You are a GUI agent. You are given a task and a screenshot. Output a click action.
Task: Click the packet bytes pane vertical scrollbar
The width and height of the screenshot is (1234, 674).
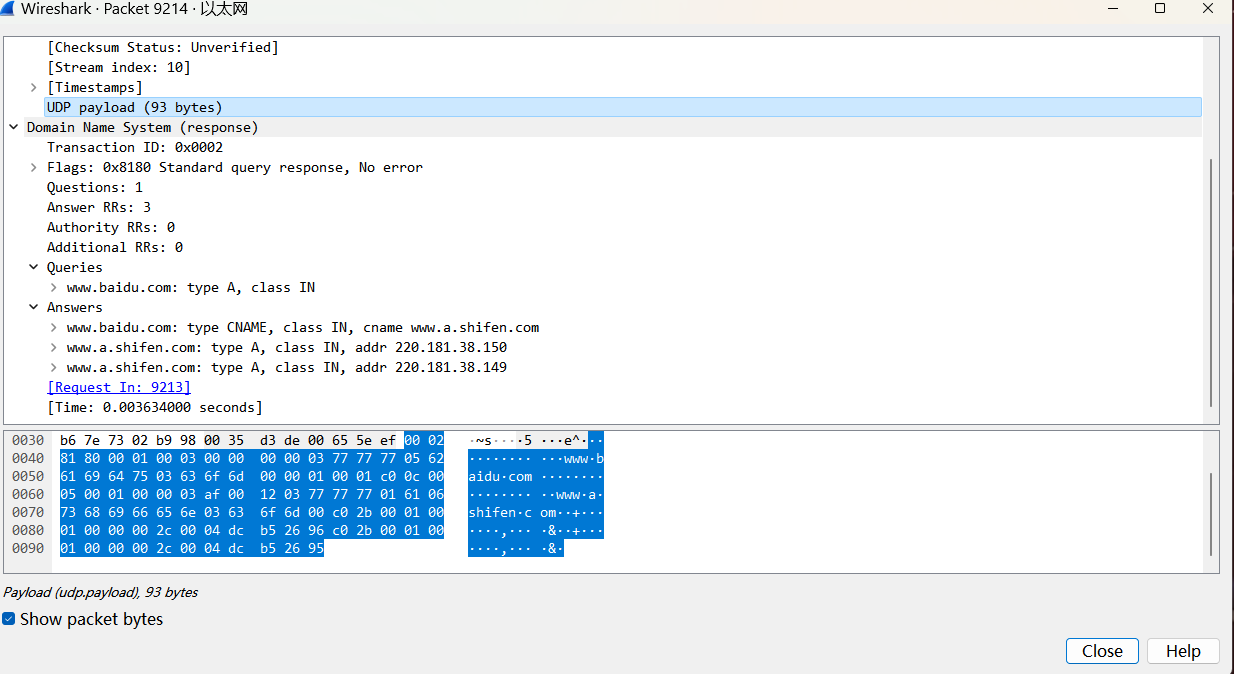tap(1211, 514)
